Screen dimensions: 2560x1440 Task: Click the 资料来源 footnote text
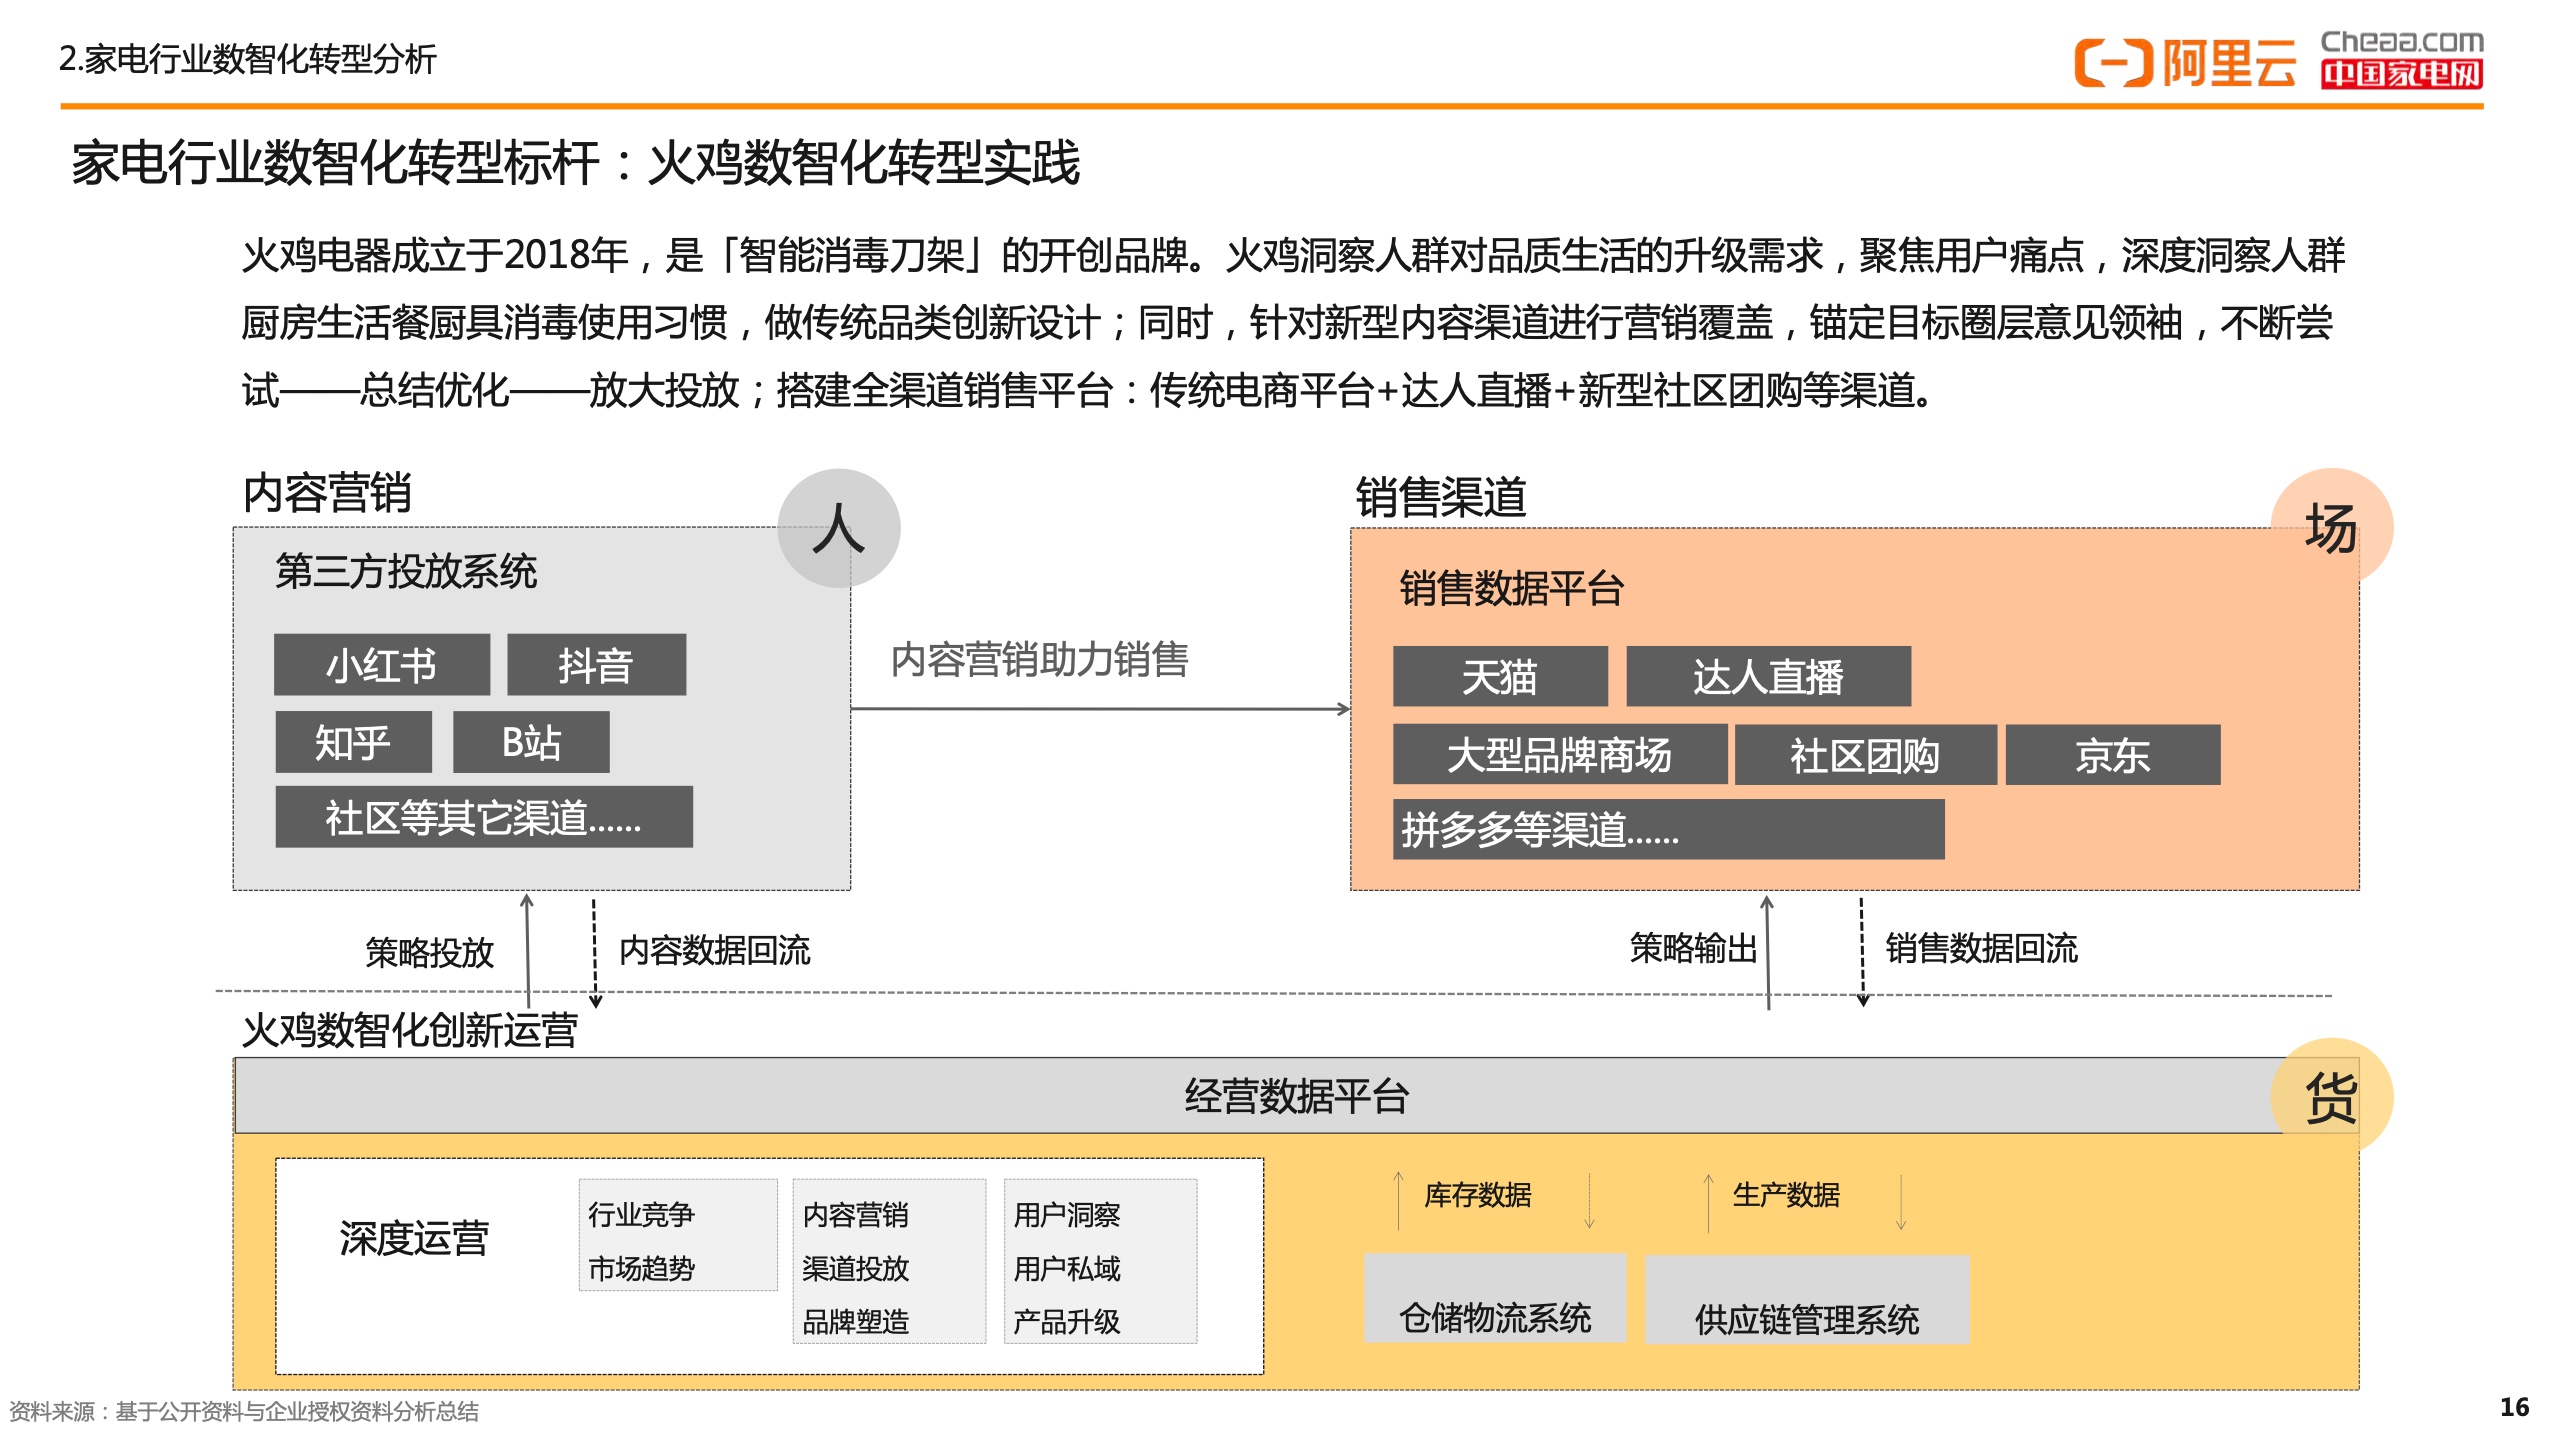click(x=244, y=1411)
